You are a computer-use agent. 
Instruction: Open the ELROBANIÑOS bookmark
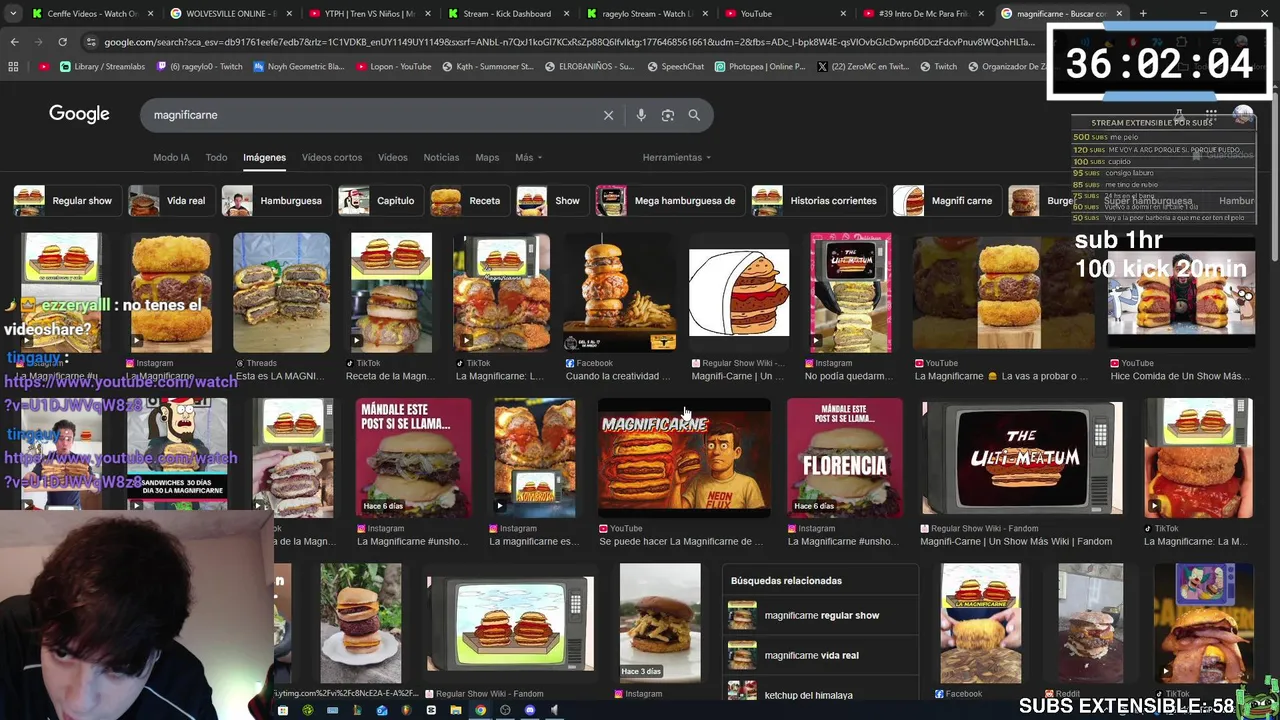click(590, 66)
